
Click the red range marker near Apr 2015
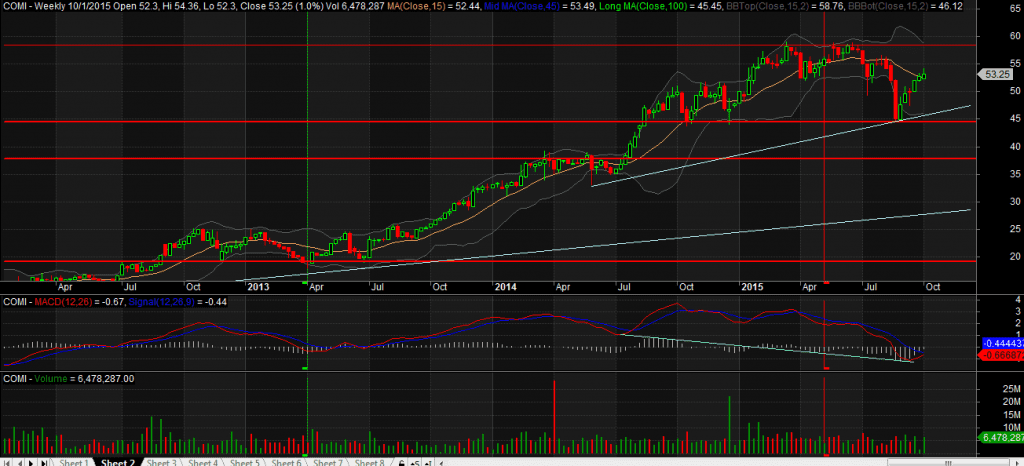[x=825, y=283]
